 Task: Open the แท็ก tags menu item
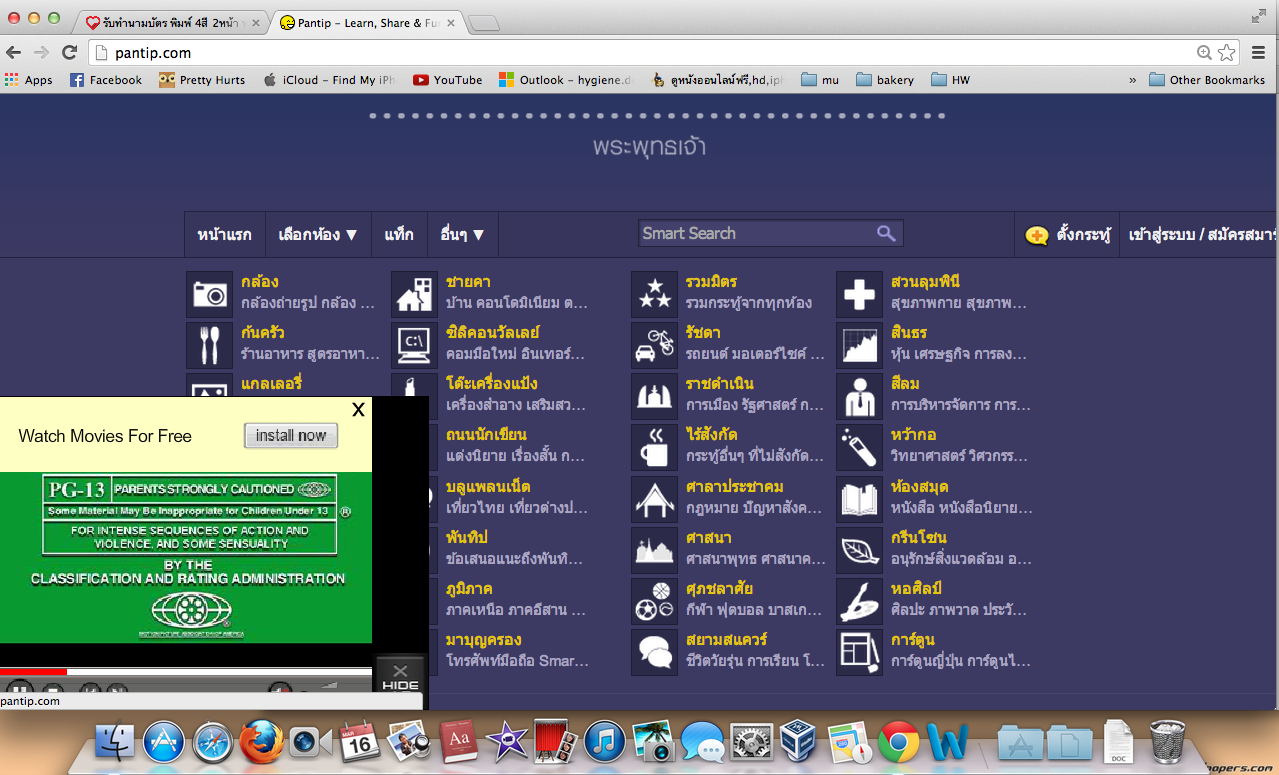399,235
